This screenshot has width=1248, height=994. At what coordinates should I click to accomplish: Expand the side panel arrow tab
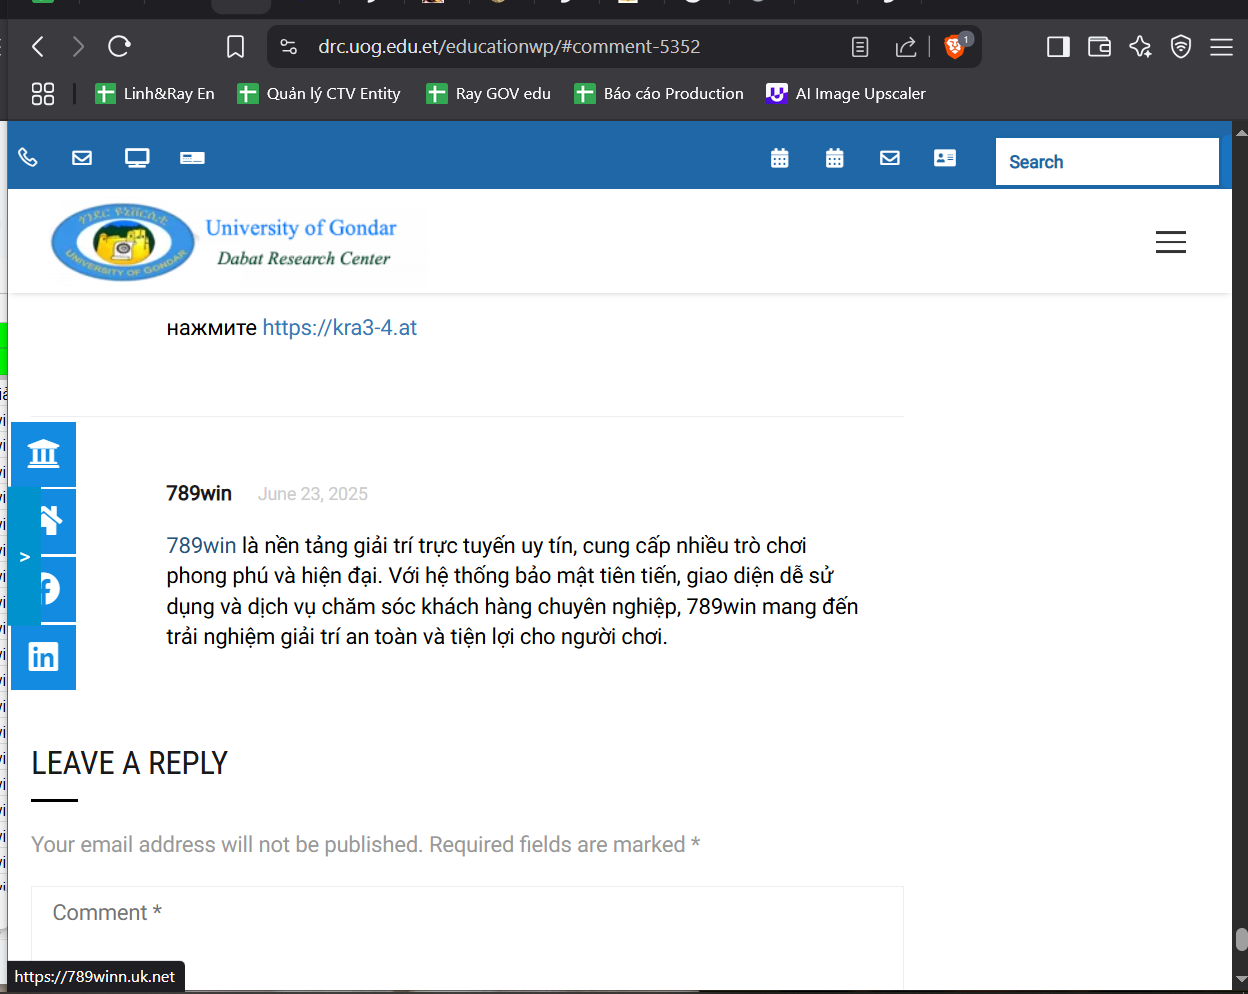[24, 557]
